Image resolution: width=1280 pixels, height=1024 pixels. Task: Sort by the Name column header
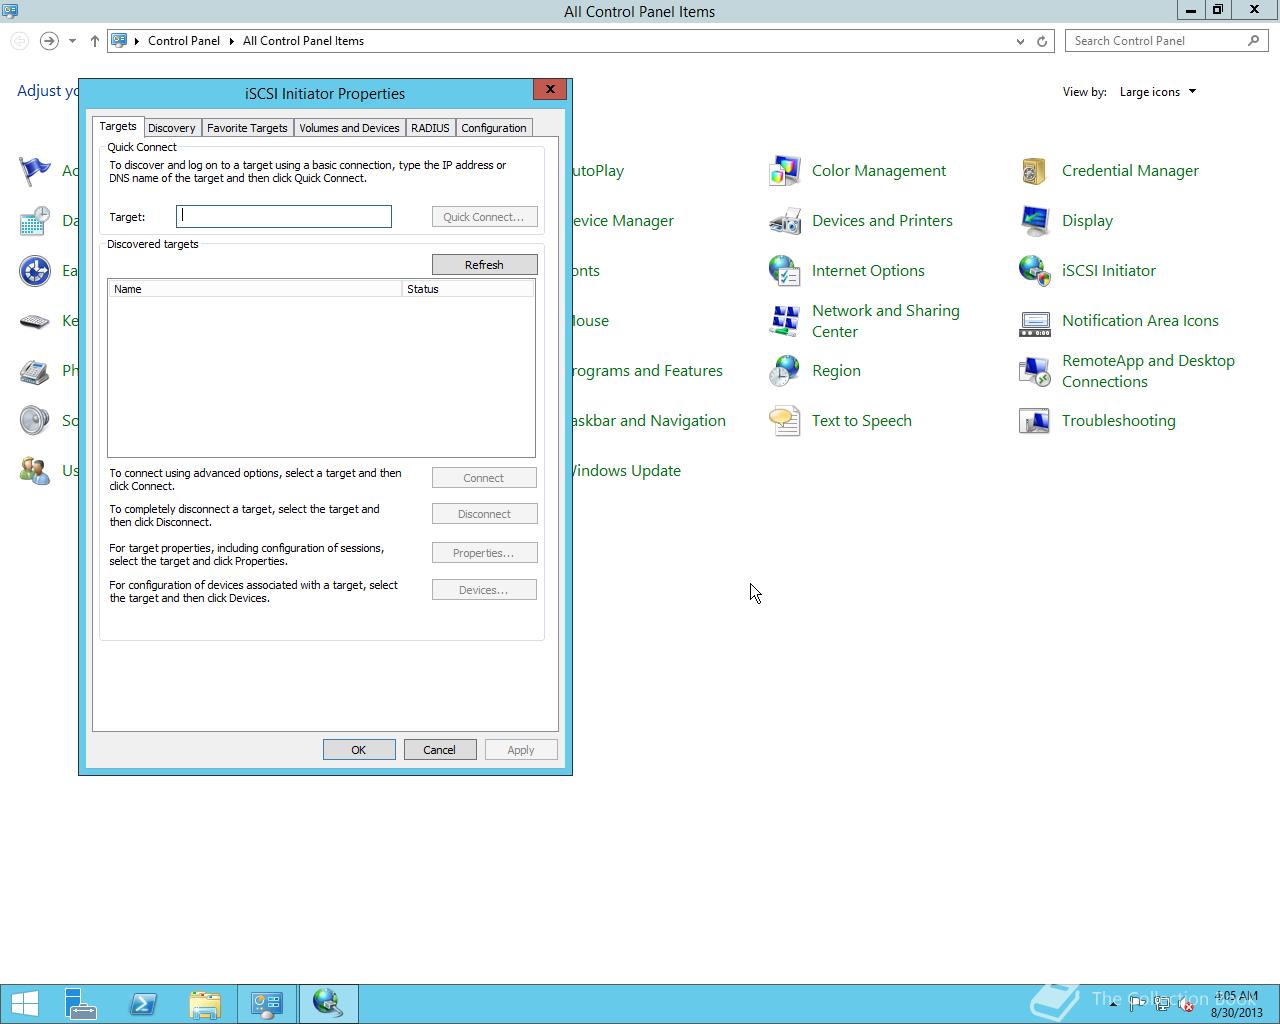(255, 289)
